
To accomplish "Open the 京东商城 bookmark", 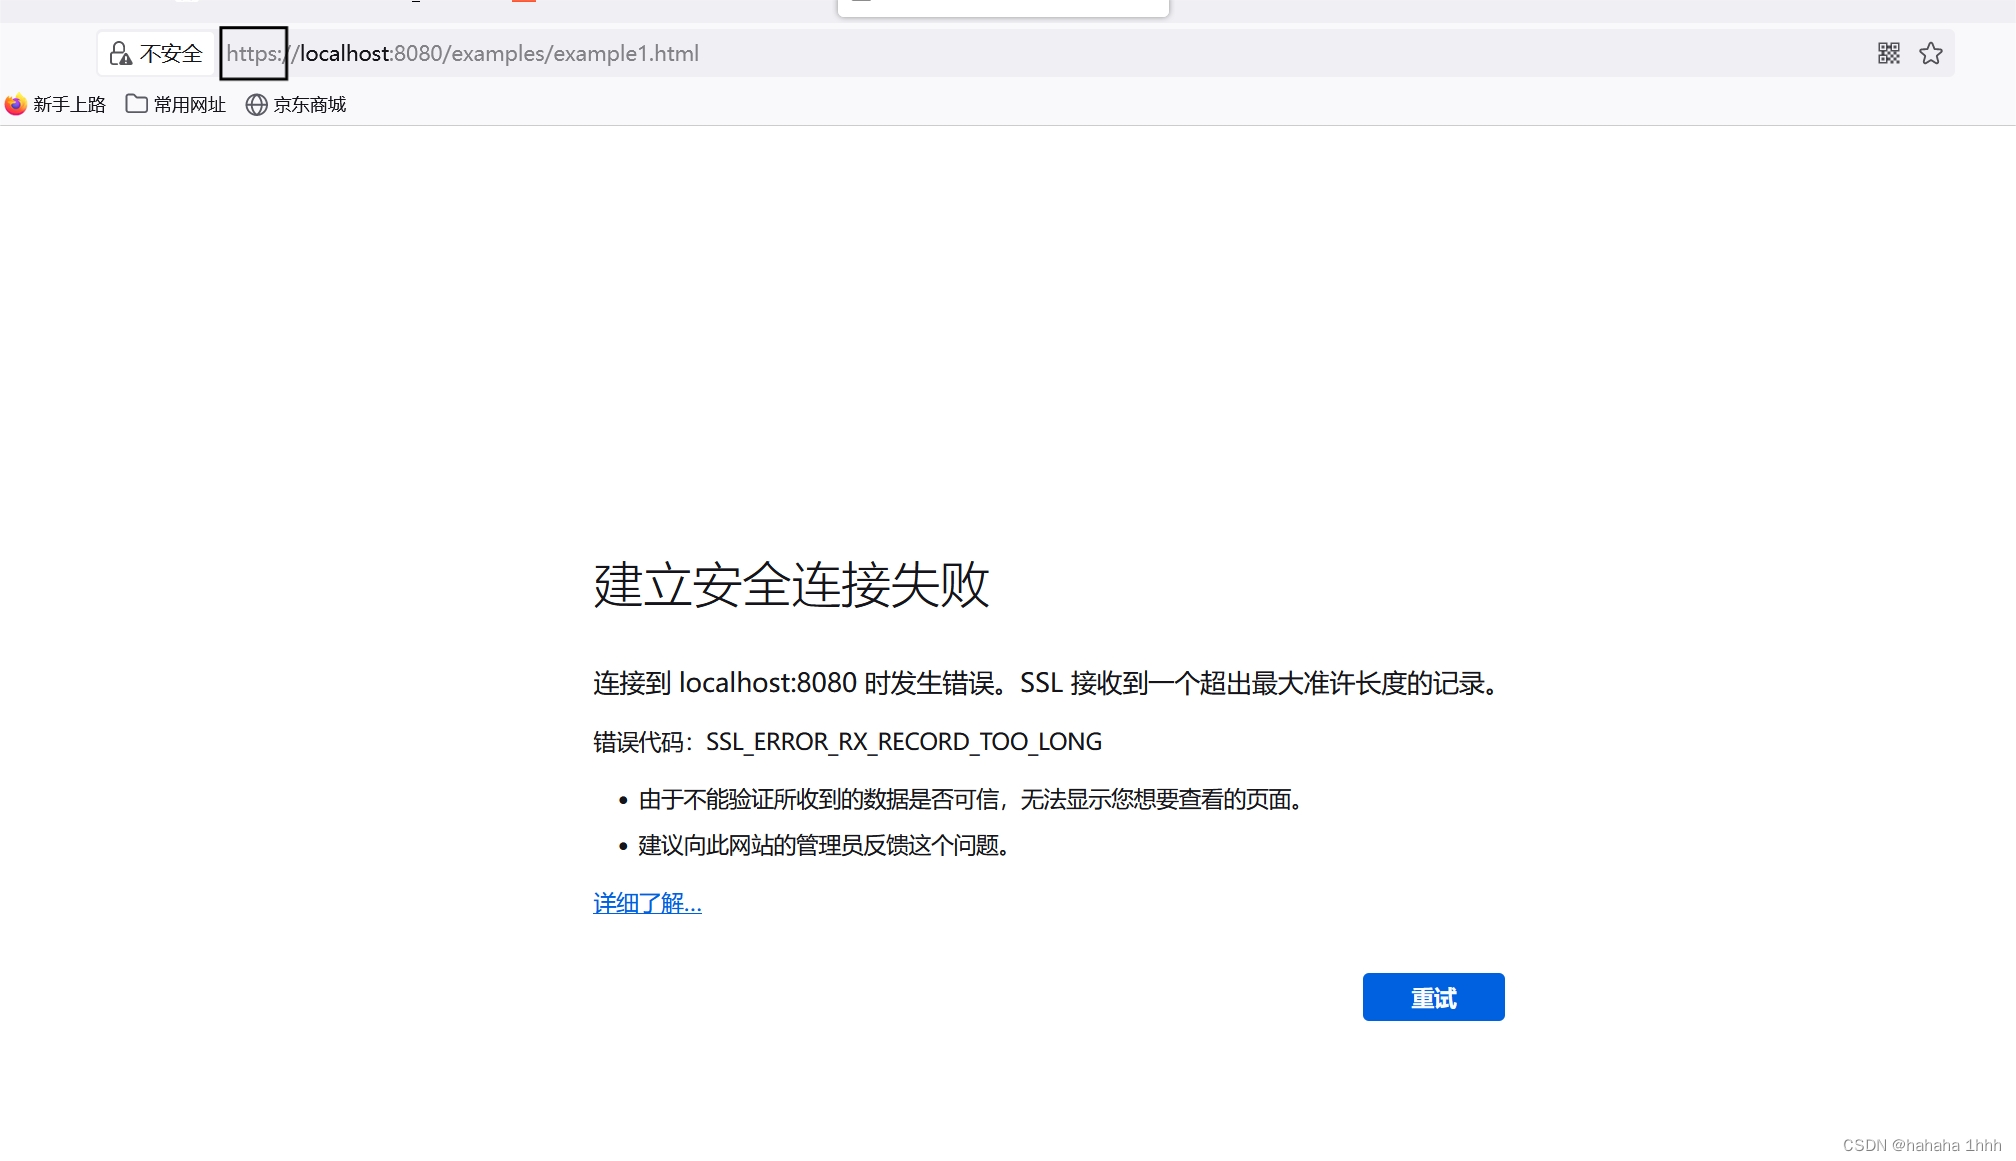I will click(309, 104).
